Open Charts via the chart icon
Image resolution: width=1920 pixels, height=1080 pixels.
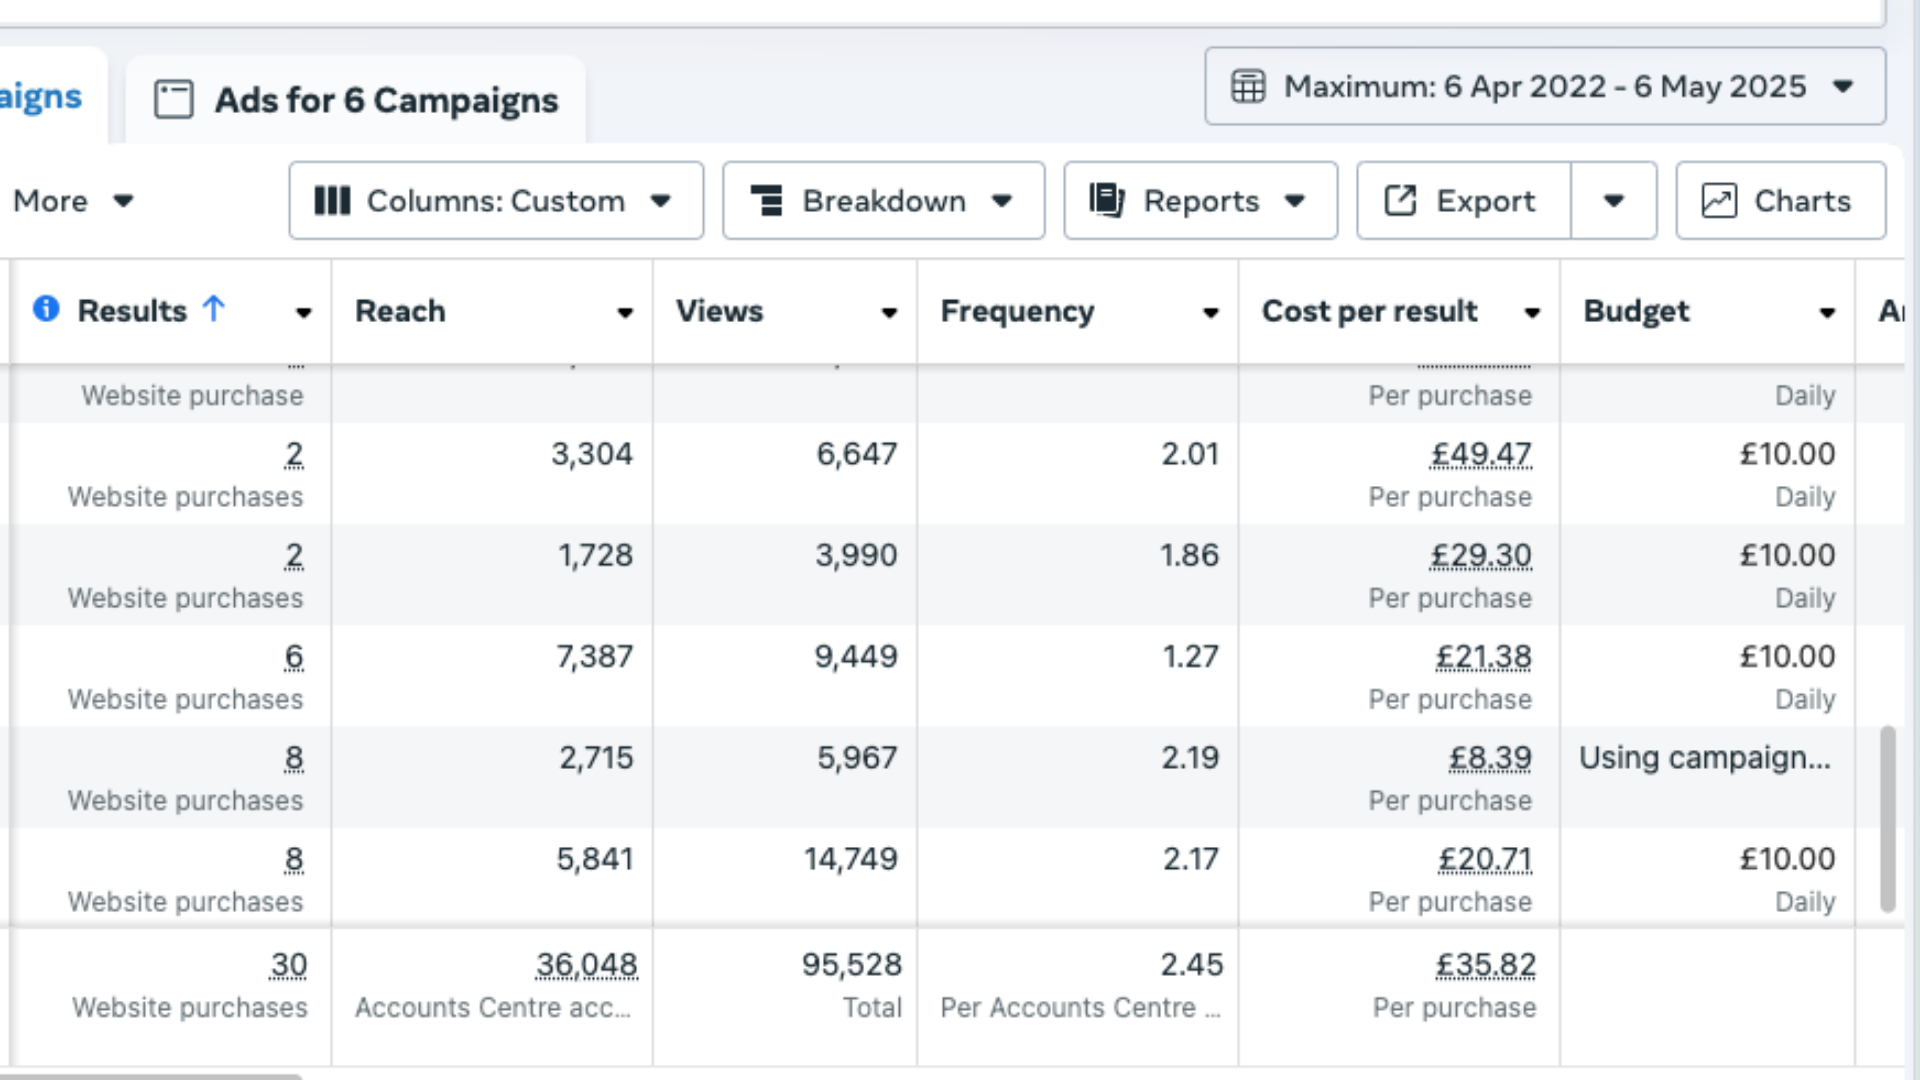coord(1719,201)
